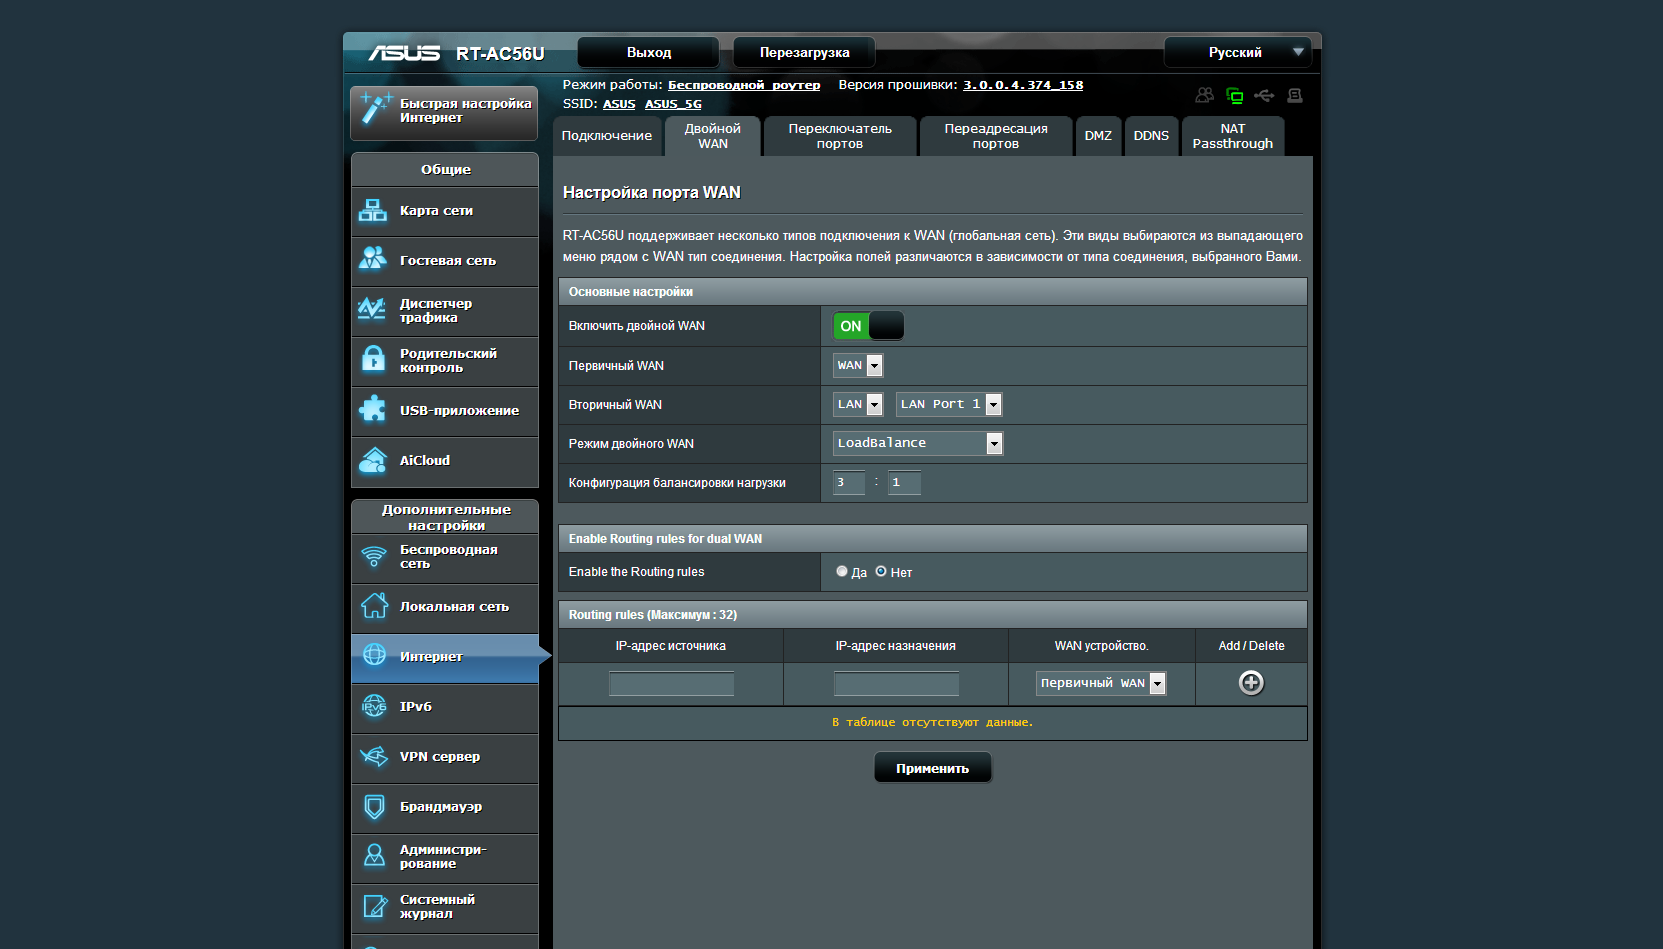Open the LAN Port 1 dropdown
1663x949 pixels.
(949, 404)
